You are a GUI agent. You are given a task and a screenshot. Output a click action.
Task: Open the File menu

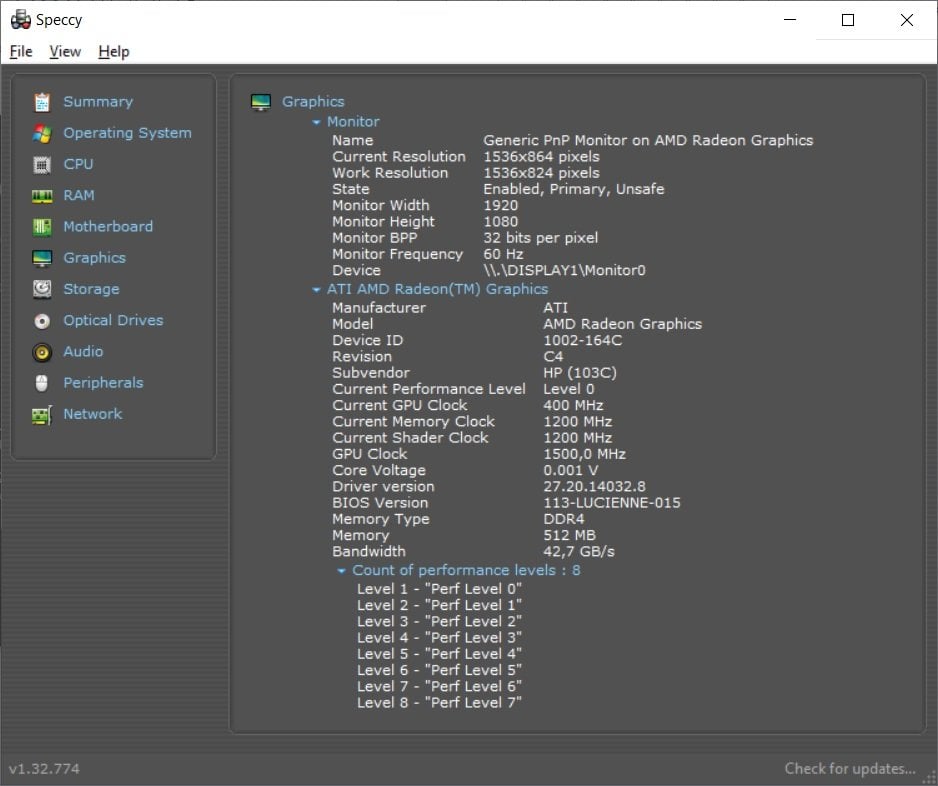pyautogui.click(x=21, y=52)
